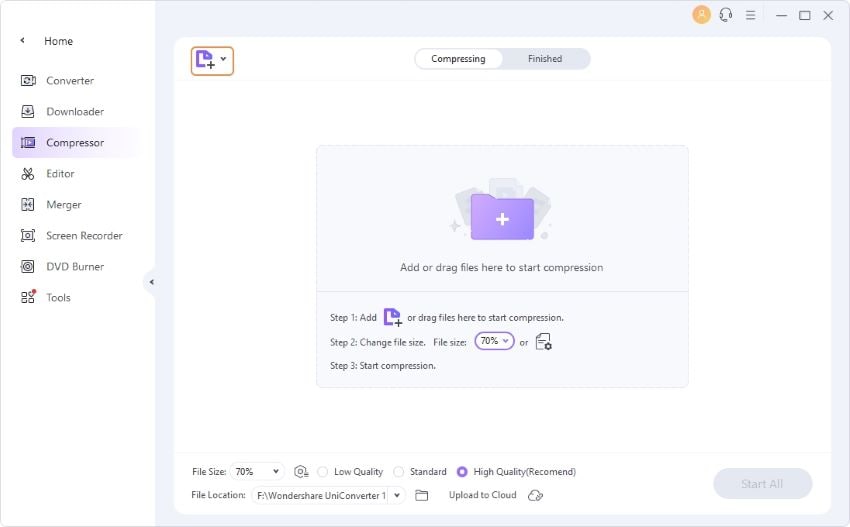Minimize the UniConverter window
This screenshot has height=527, width=850.
click(x=781, y=15)
